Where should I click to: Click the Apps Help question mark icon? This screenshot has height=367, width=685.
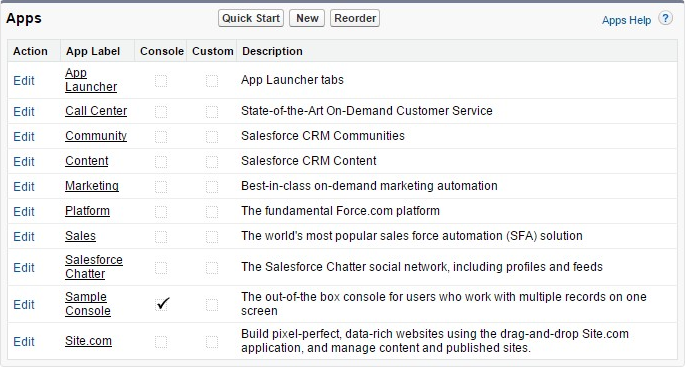tap(665, 19)
